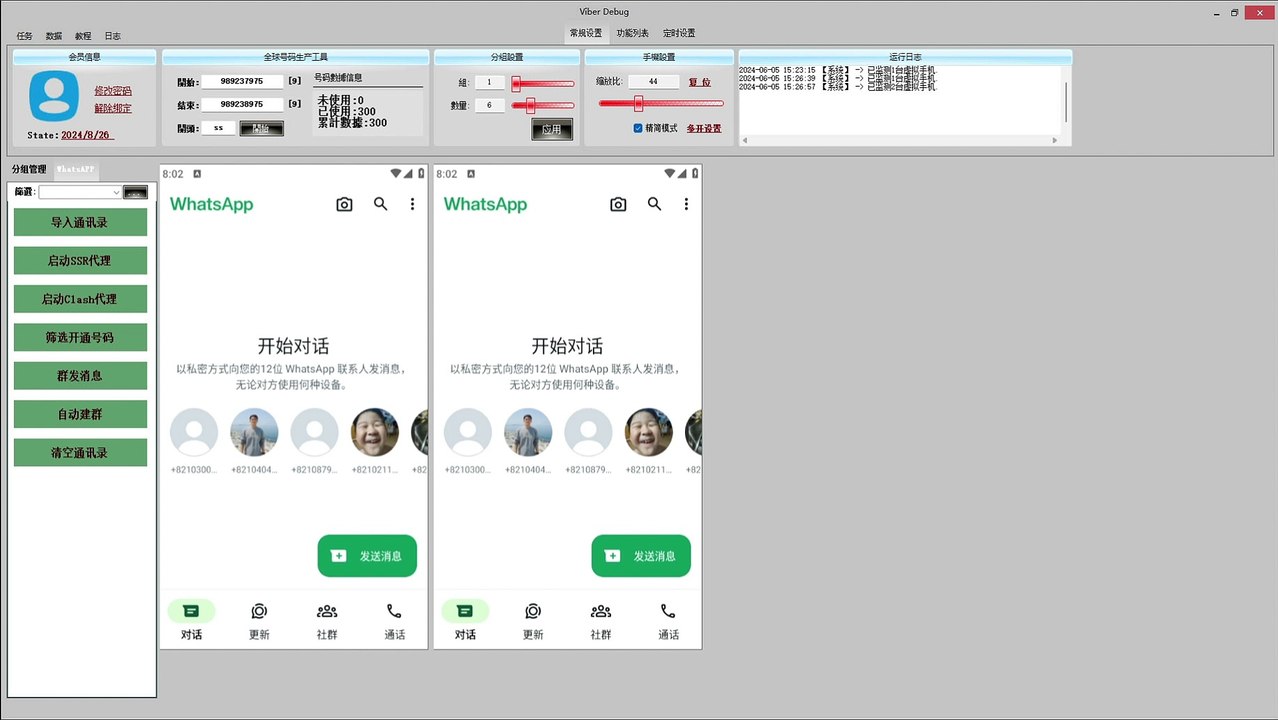Screen dimensions: 1278x720
Task: Click right arrow of log horizontal scrollbar
Action: point(1054,140)
